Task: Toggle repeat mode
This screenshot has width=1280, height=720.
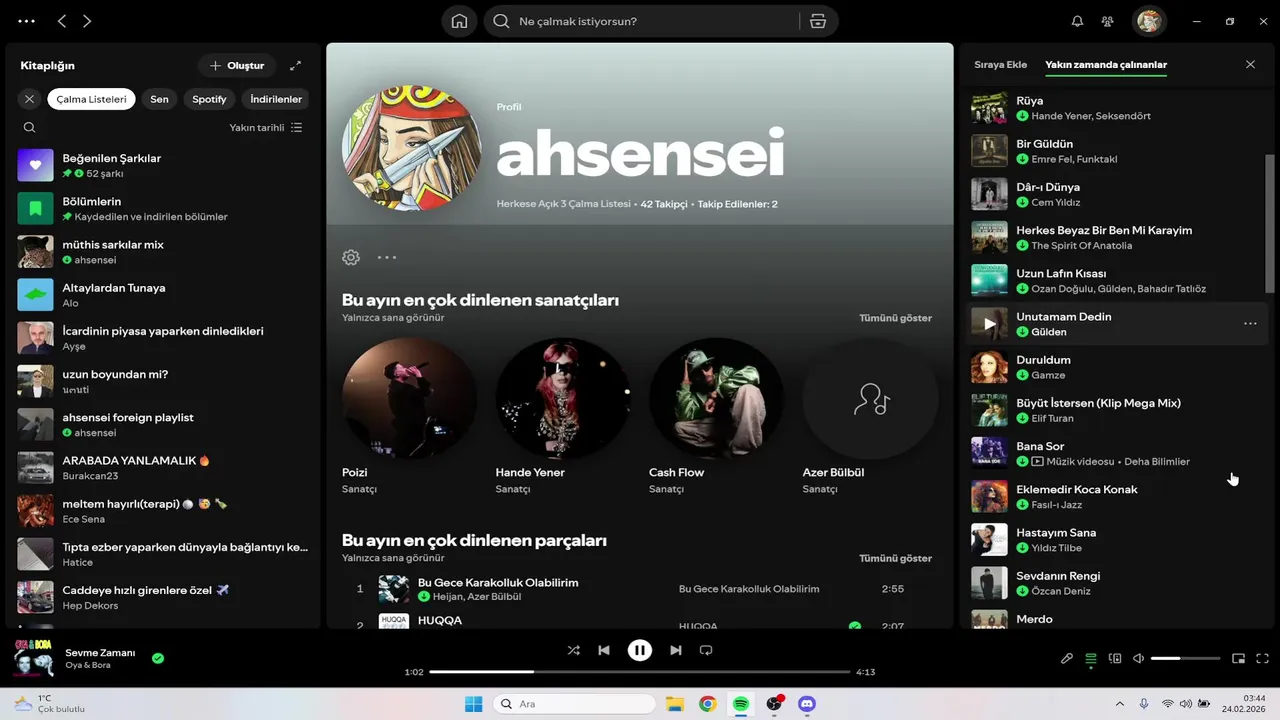Action: pyautogui.click(x=706, y=650)
